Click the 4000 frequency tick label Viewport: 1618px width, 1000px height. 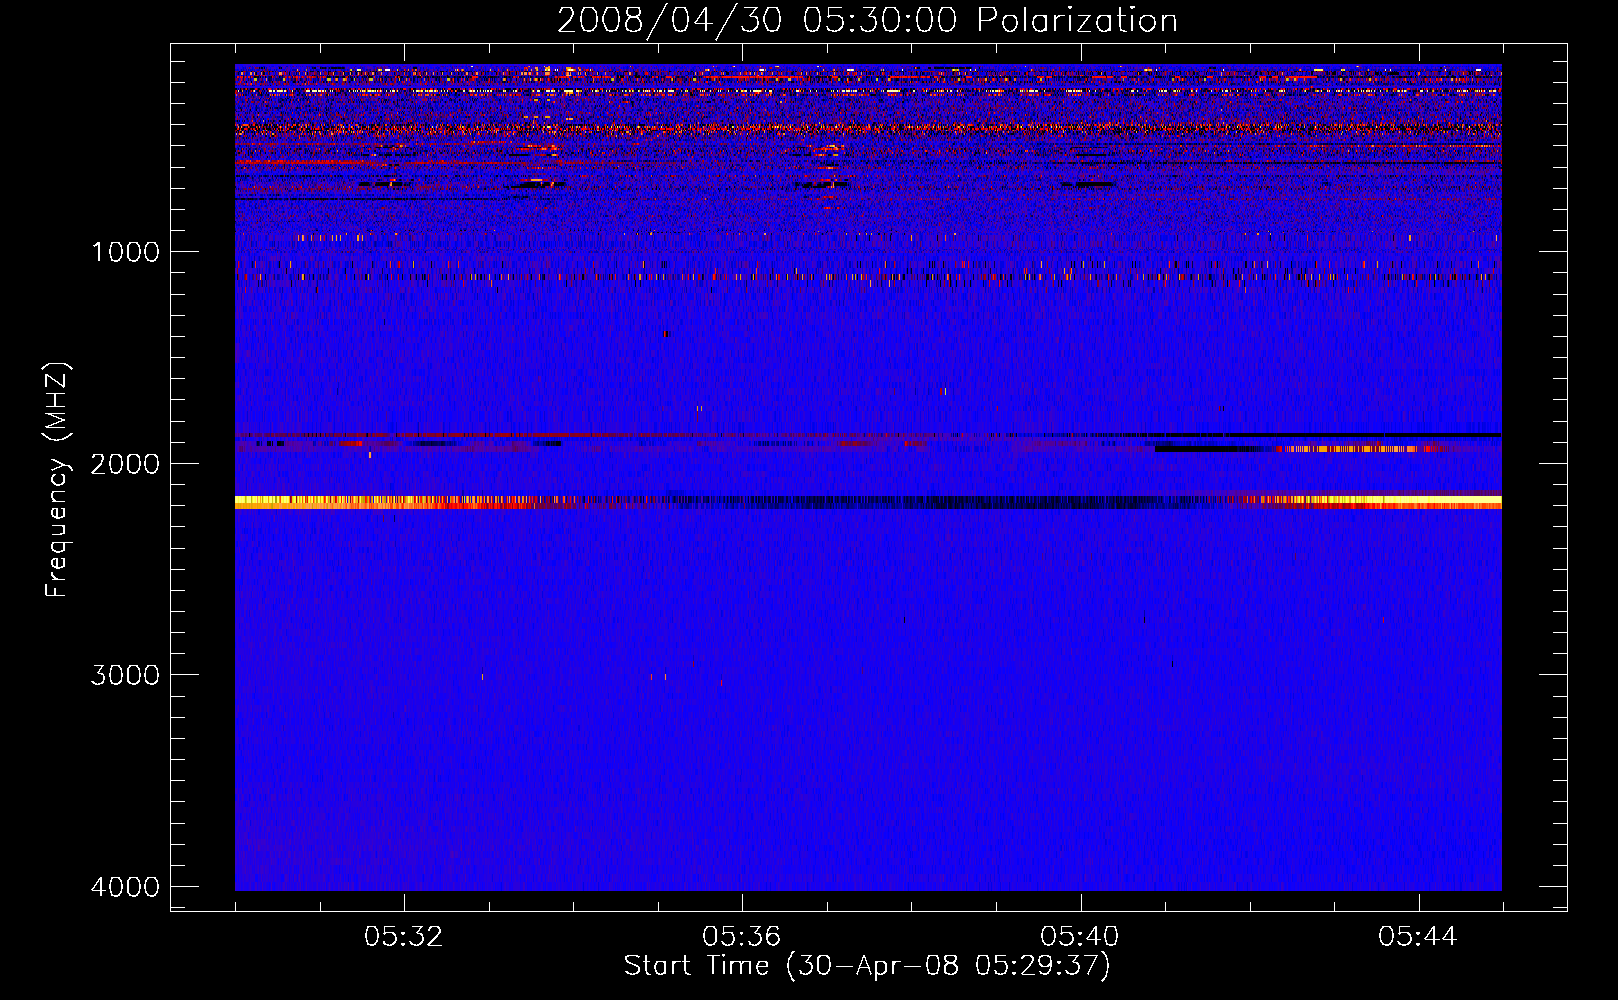pos(125,887)
